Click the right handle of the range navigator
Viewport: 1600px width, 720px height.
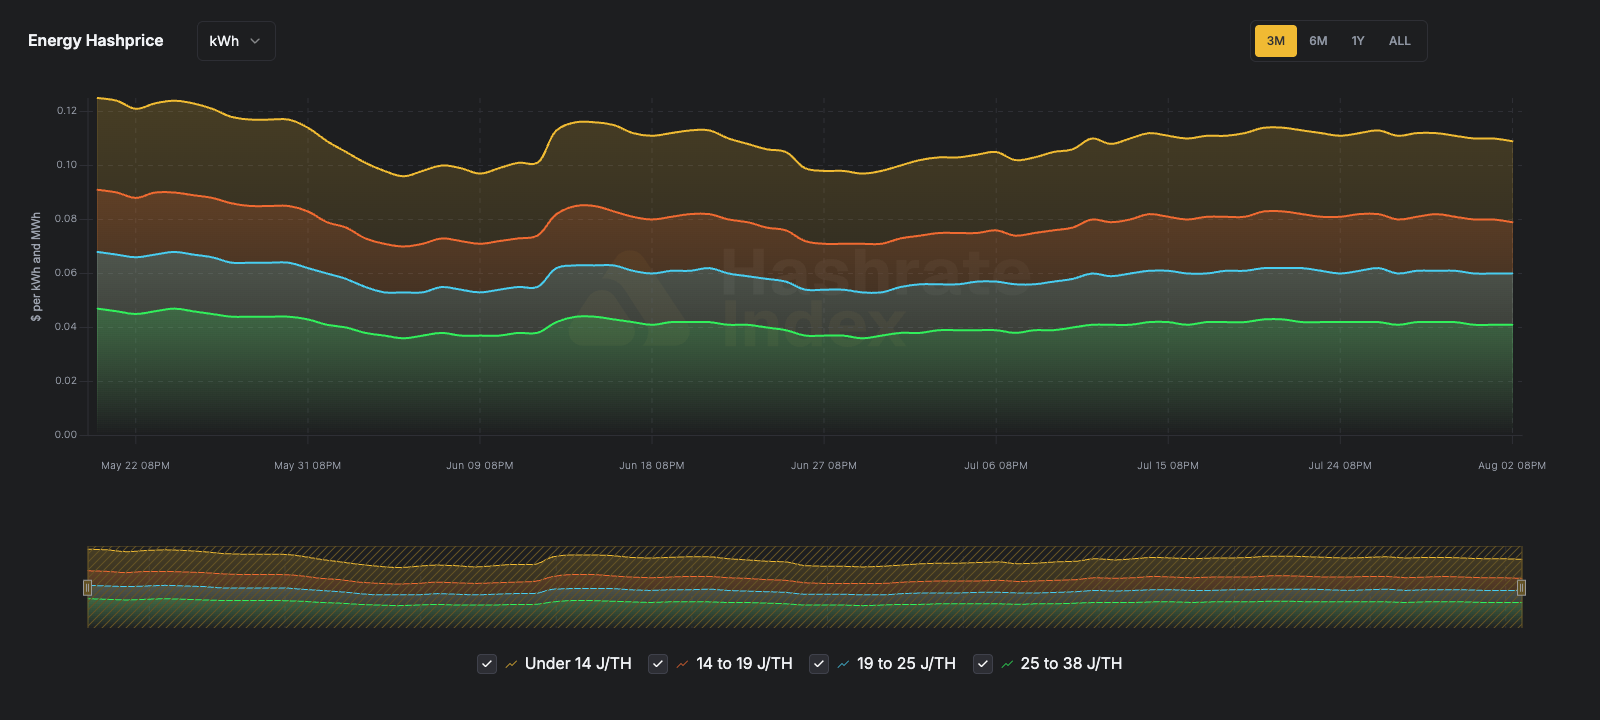click(x=1521, y=588)
